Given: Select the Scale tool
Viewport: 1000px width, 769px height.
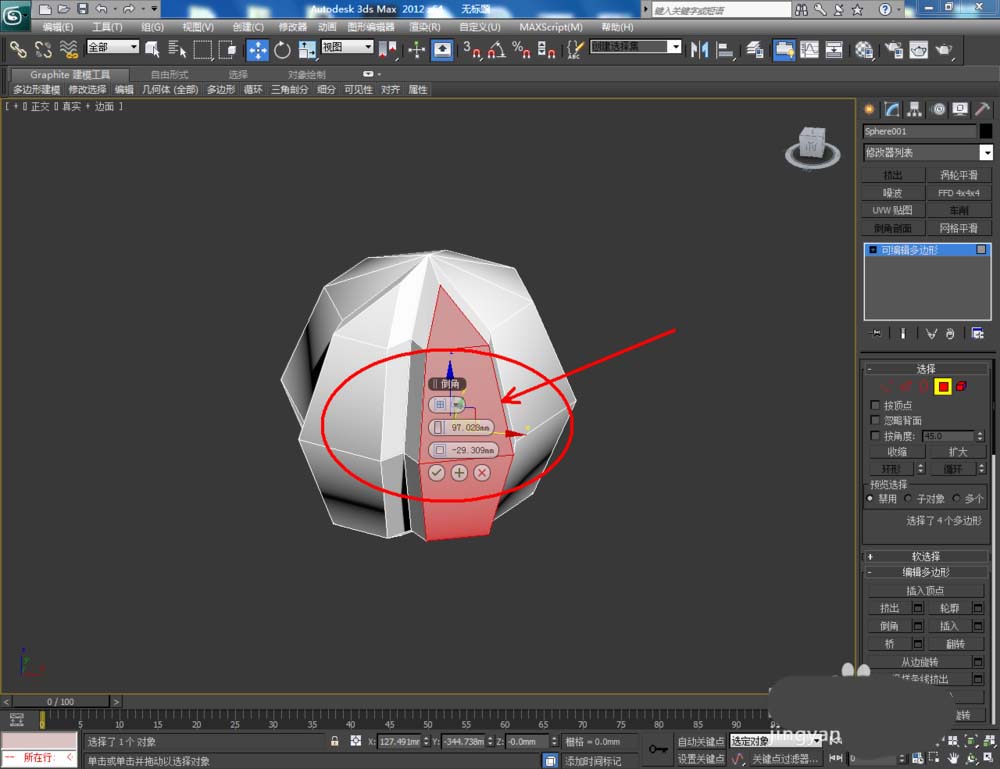Looking at the screenshot, I should coord(307,49).
